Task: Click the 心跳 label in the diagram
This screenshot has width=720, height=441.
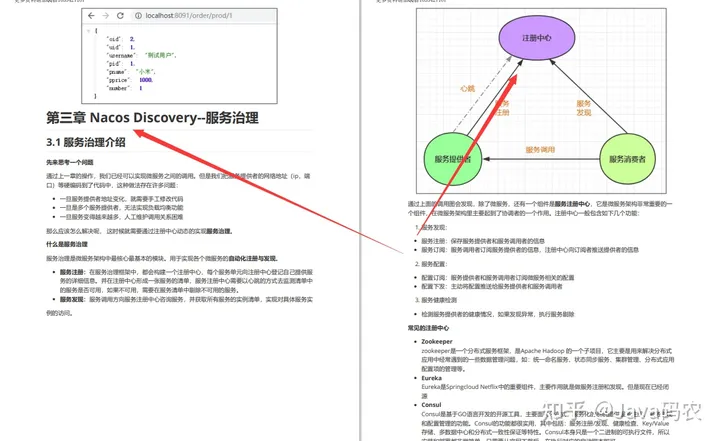Action: pos(467,89)
